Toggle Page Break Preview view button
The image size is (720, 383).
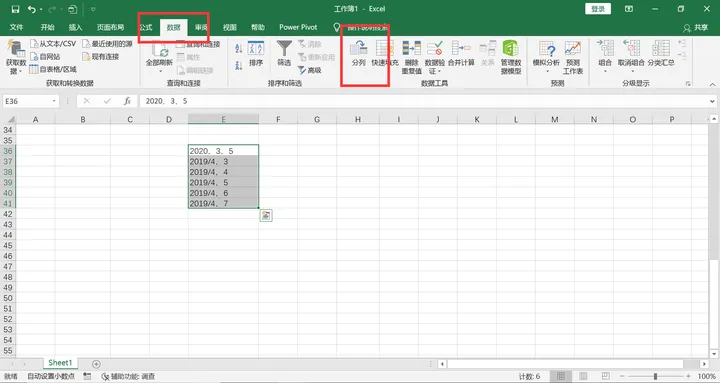(x=606, y=376)
